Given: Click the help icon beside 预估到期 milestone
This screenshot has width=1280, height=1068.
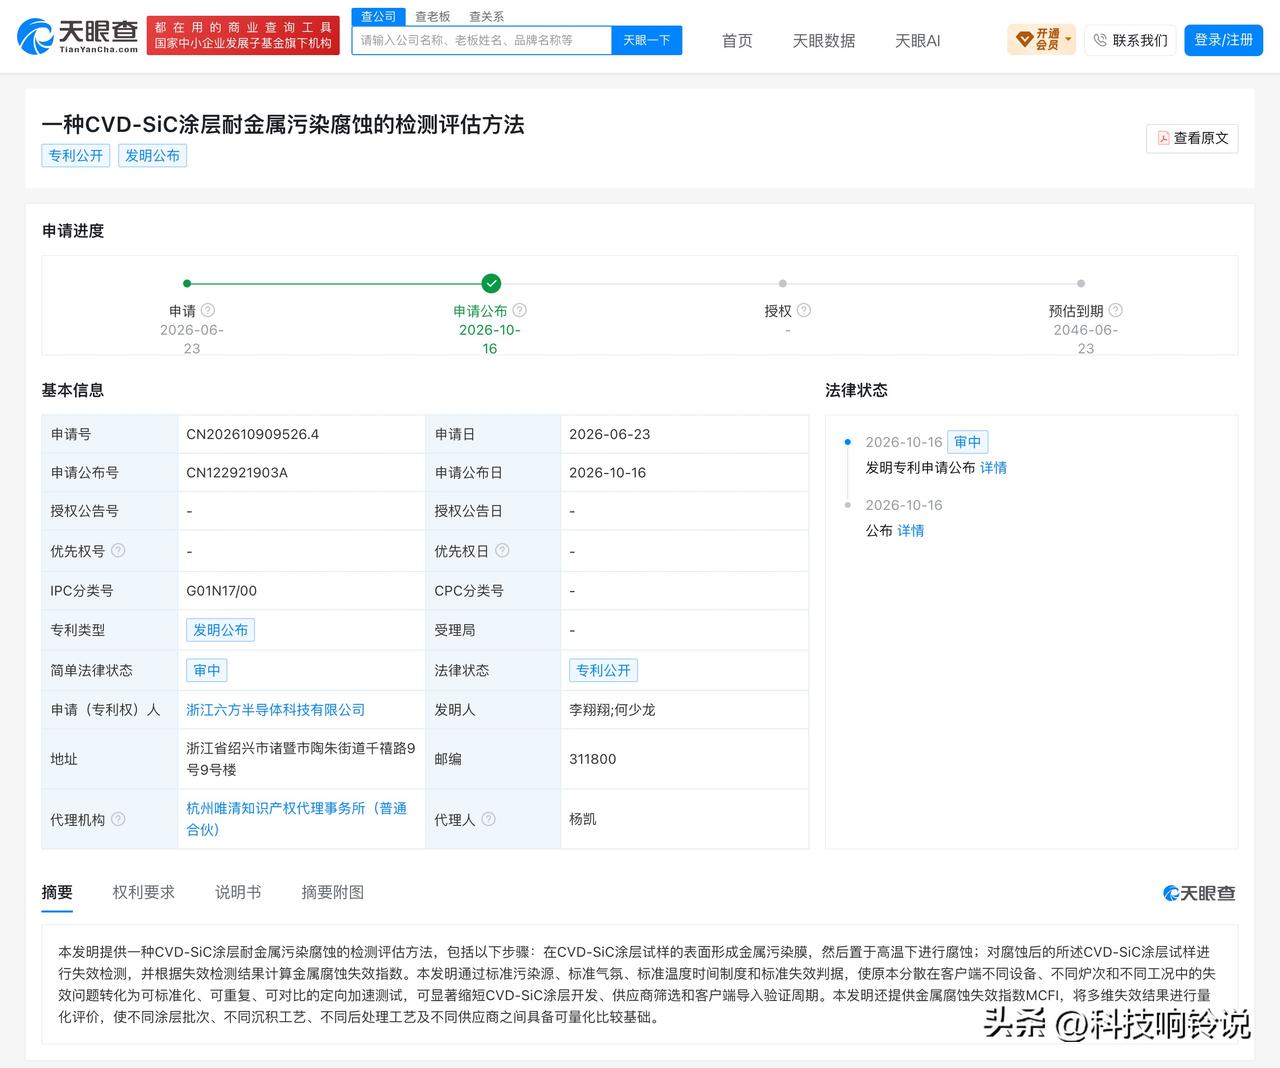Looking at the screenshot, I should click(x=1116, y=310).
